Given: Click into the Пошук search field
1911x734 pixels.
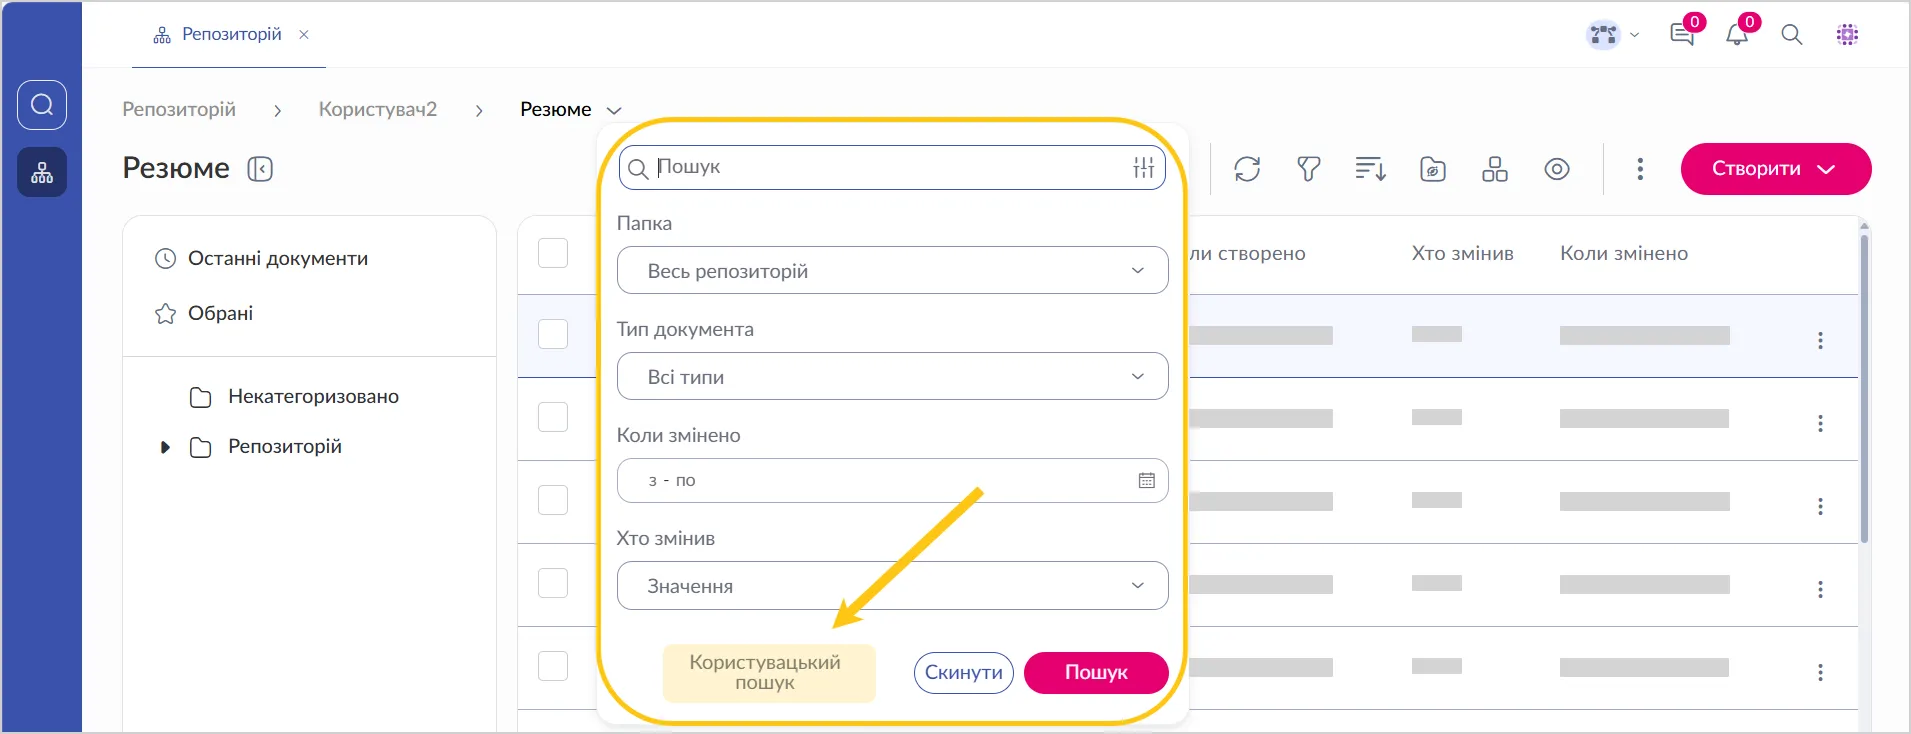Looking at the screenshot, I should (x=890, y=168).
